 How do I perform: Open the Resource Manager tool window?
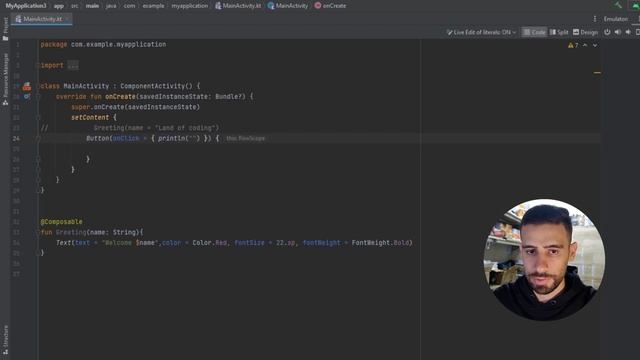pyautogui.click(x=5, y=79)
